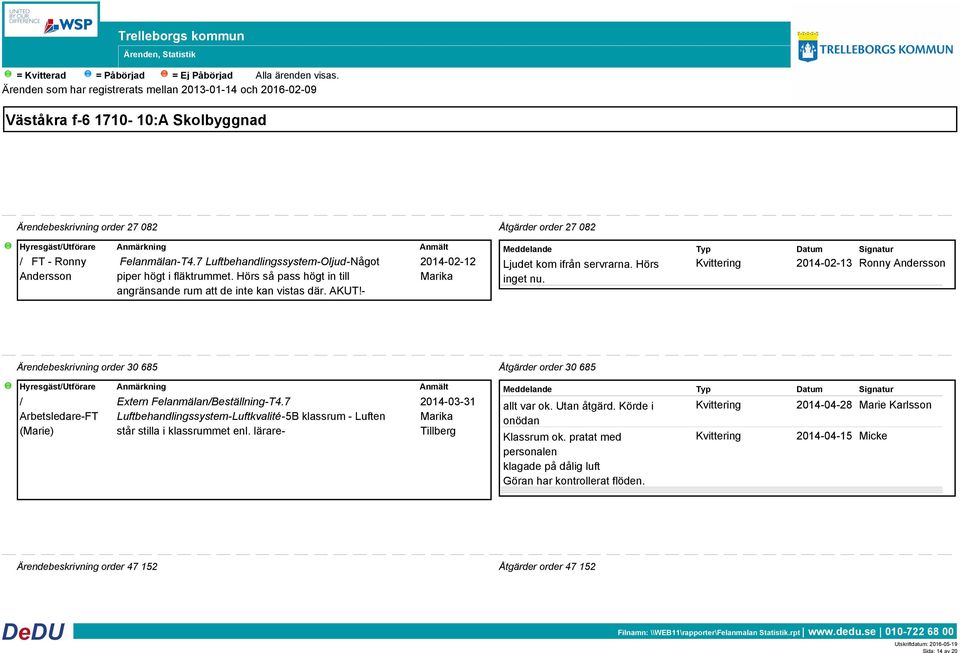Viewport: 960px width, 653px height.
Task: Select the action date 2014-04-28
Action: [x=824, y=405]
